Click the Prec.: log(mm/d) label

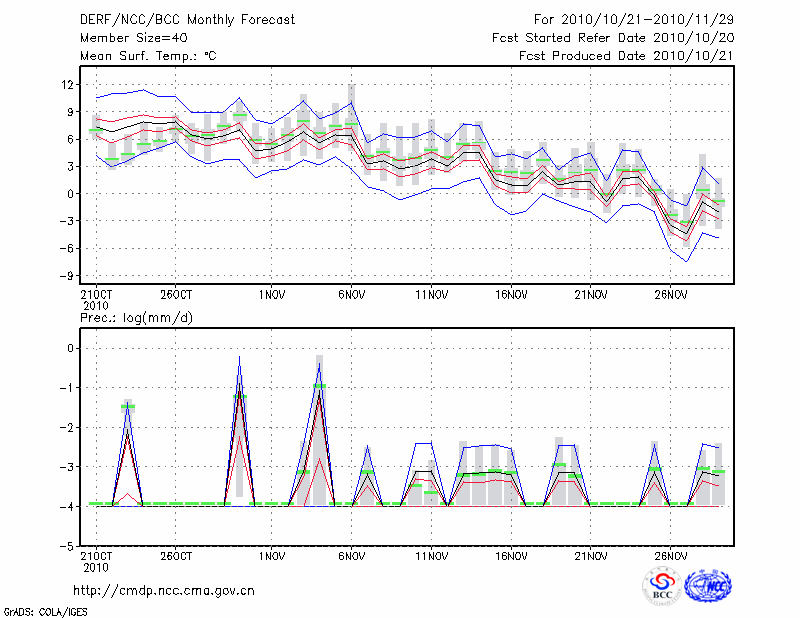coord(137,317)
